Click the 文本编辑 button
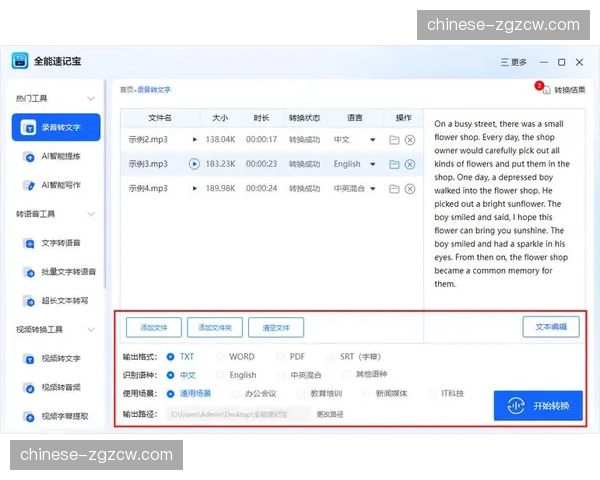Image resolution: width=600 pixels, height=480 pixels. click(x=551, y=327)
